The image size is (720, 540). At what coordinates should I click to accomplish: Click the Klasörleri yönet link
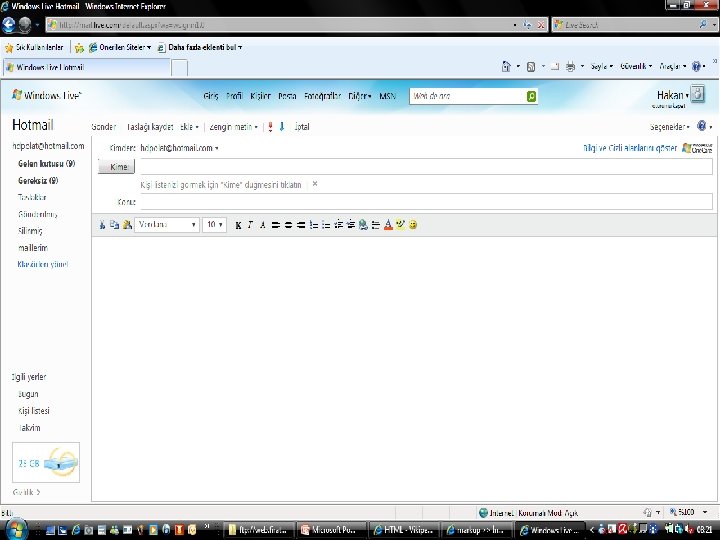point(42,264)
